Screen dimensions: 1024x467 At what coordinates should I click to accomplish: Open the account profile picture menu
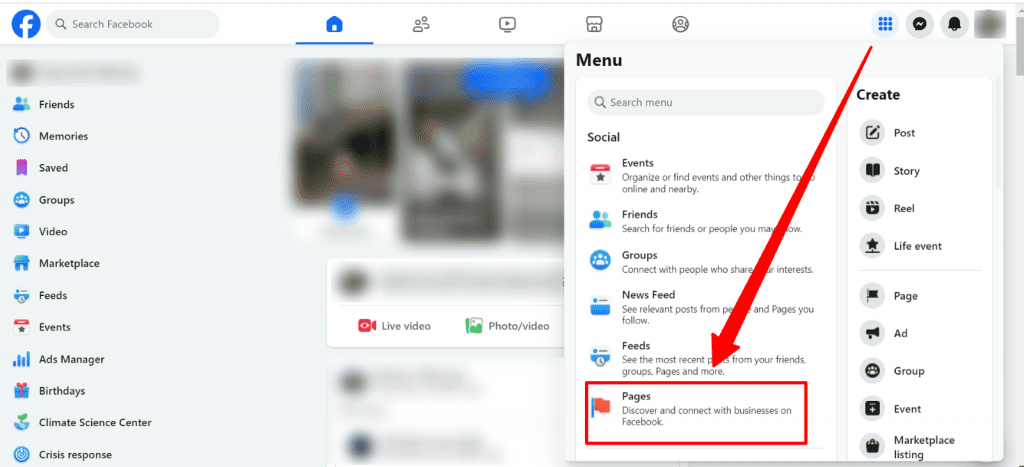989,24
